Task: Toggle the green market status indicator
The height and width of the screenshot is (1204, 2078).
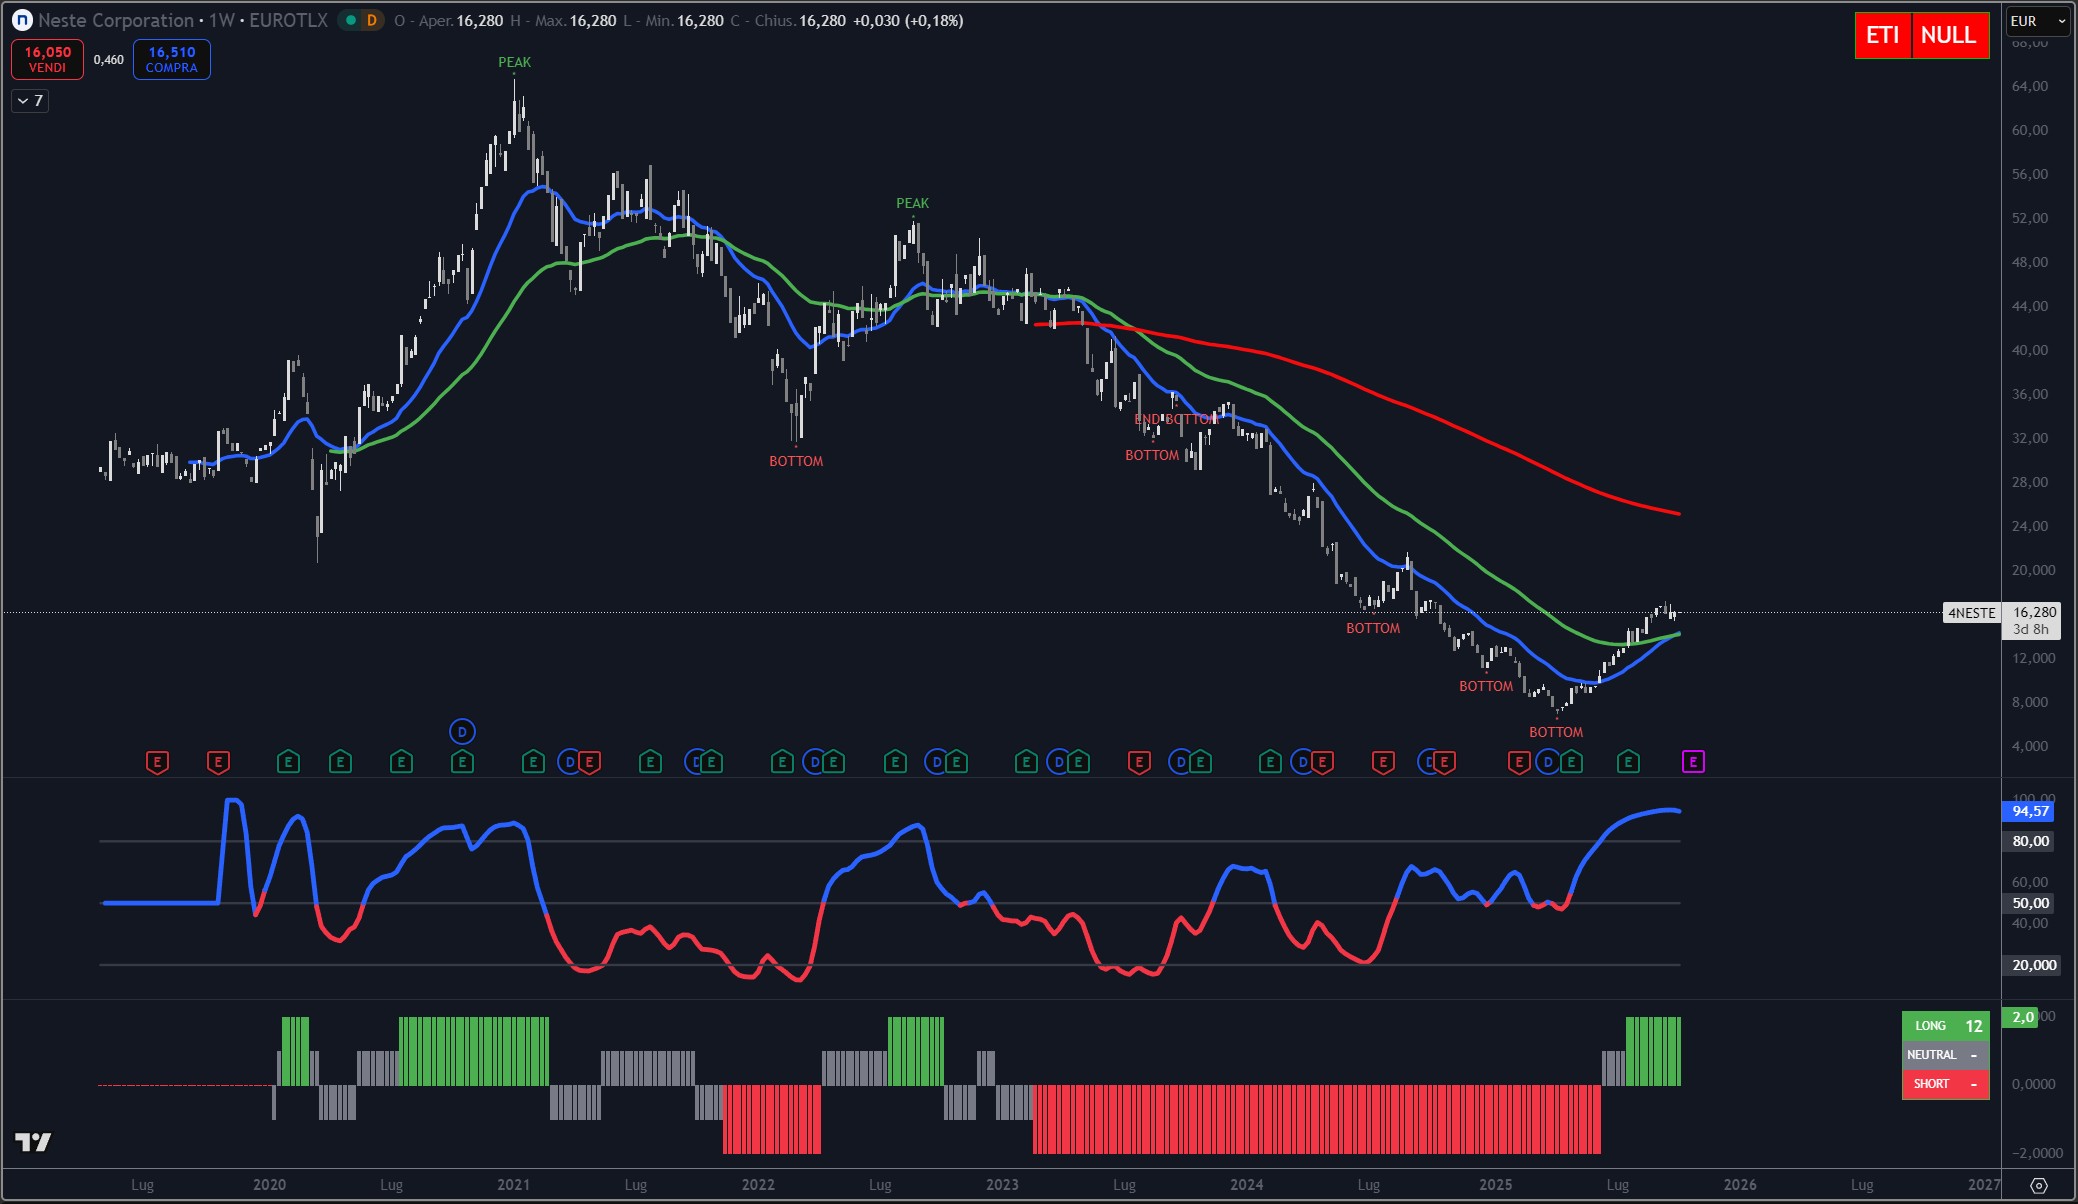Action: click(350, 20)
